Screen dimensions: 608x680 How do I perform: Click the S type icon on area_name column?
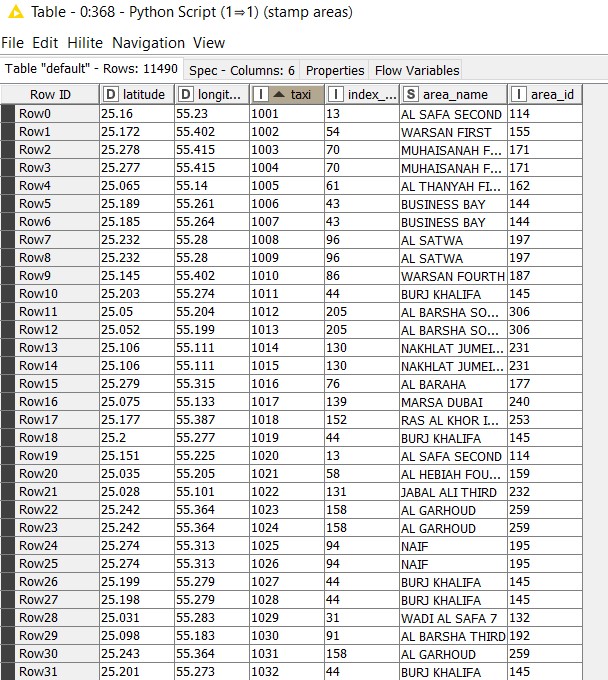pyautogui.click(x=411, y=94)
